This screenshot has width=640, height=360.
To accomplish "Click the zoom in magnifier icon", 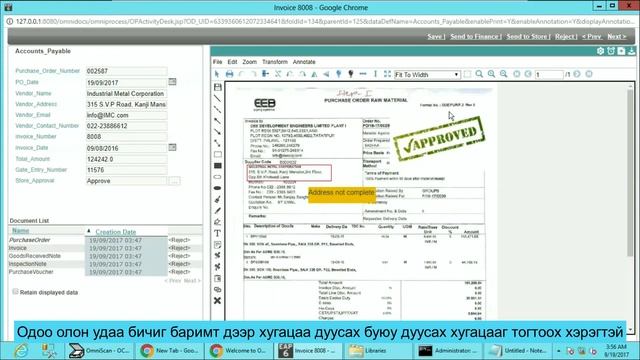I will (x=491, y=74).
